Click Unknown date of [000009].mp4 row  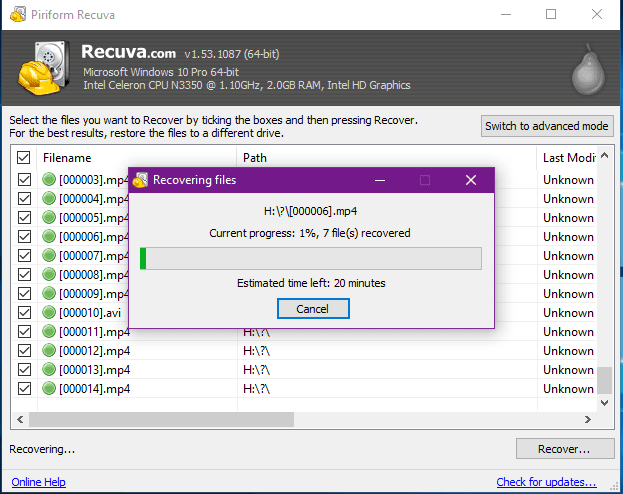568,294
